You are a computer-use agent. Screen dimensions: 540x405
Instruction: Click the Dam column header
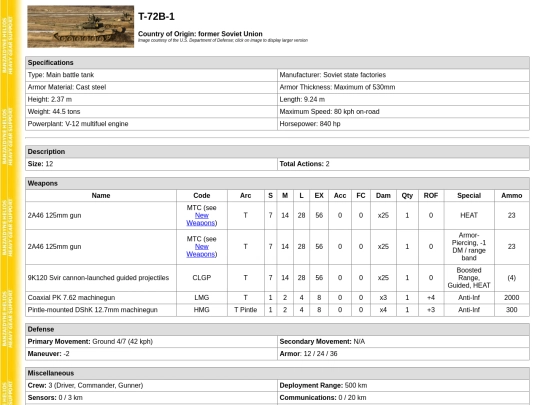click(x=383, y=196)
